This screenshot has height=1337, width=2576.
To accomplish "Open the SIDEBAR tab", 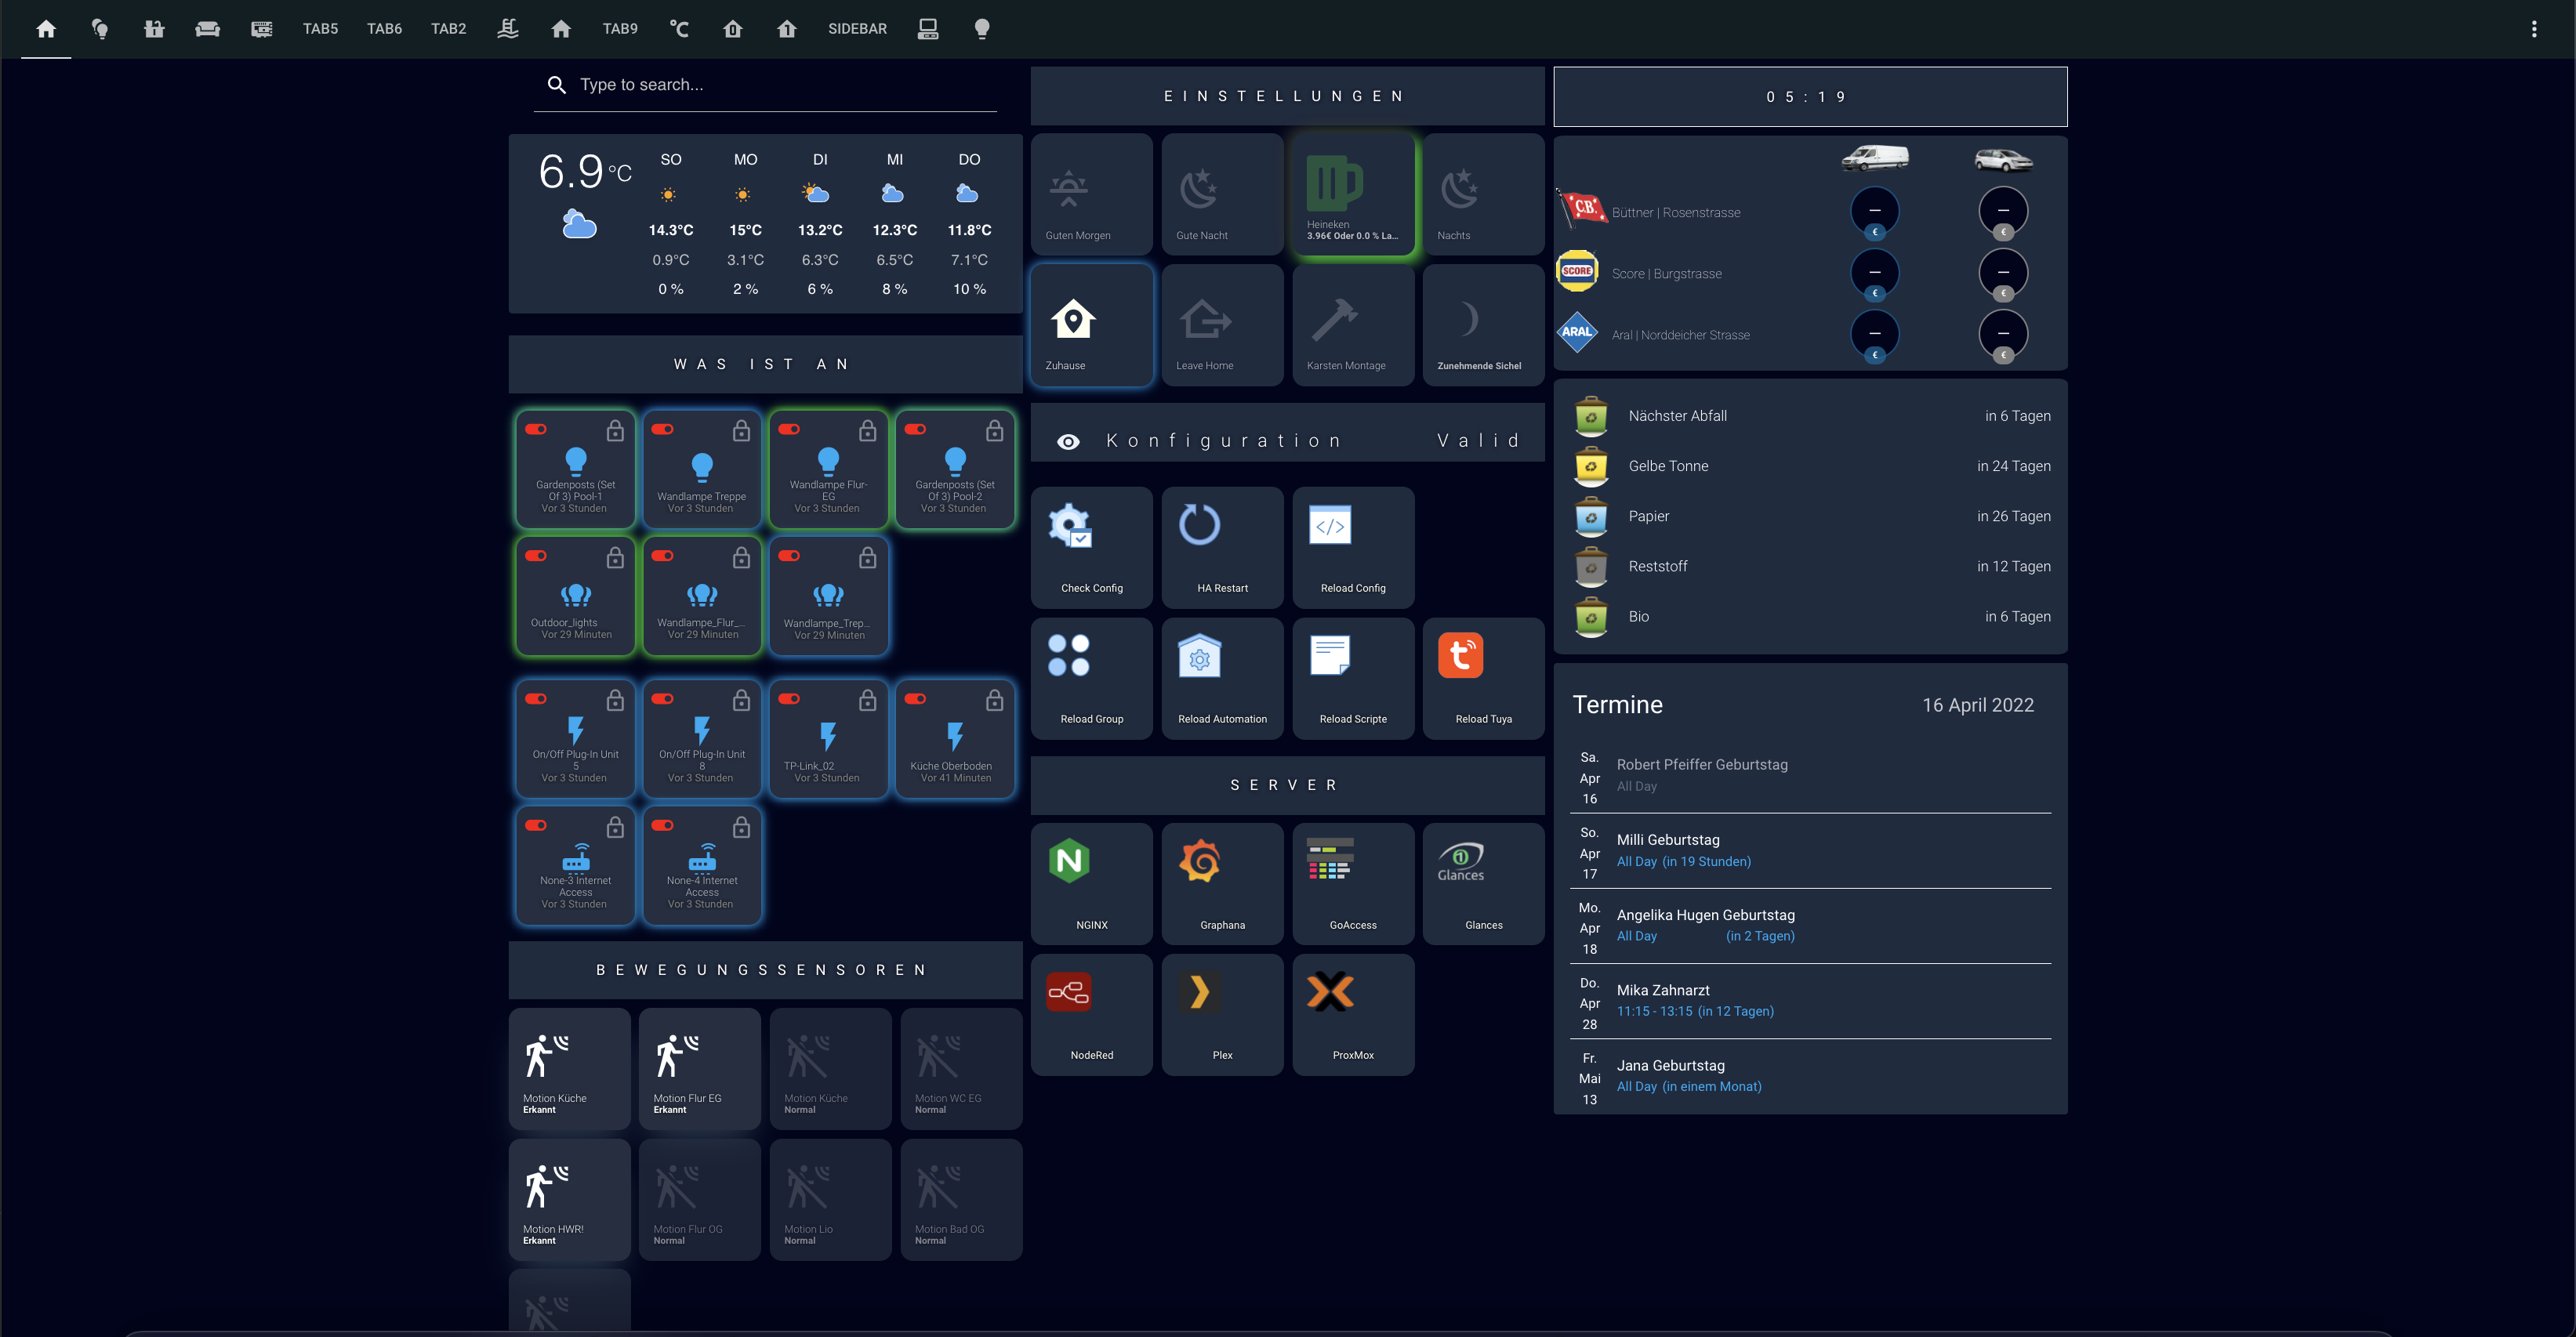I will coord(857,29).
